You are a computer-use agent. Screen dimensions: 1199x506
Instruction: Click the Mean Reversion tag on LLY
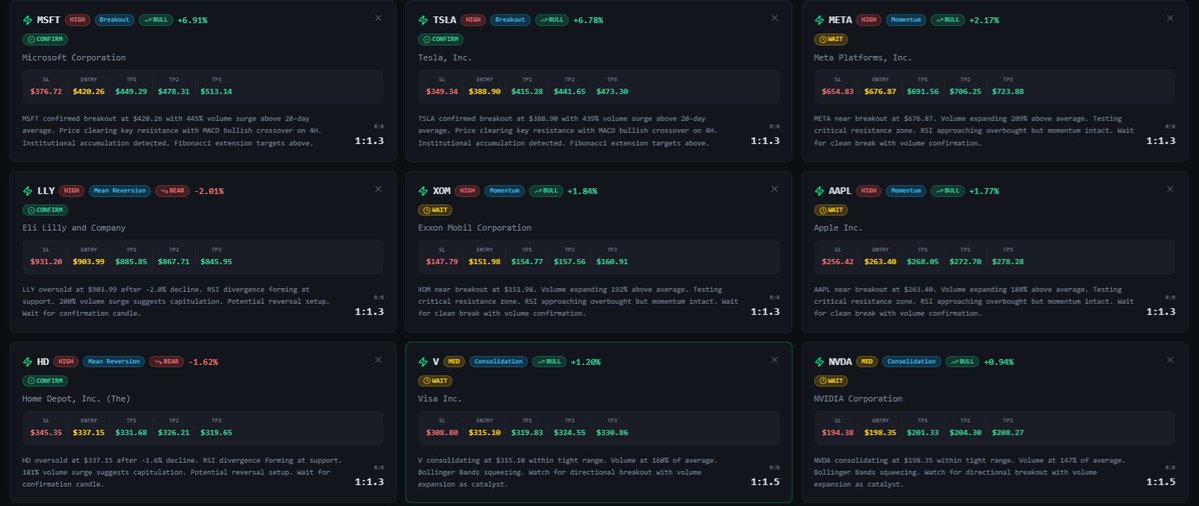119,191
